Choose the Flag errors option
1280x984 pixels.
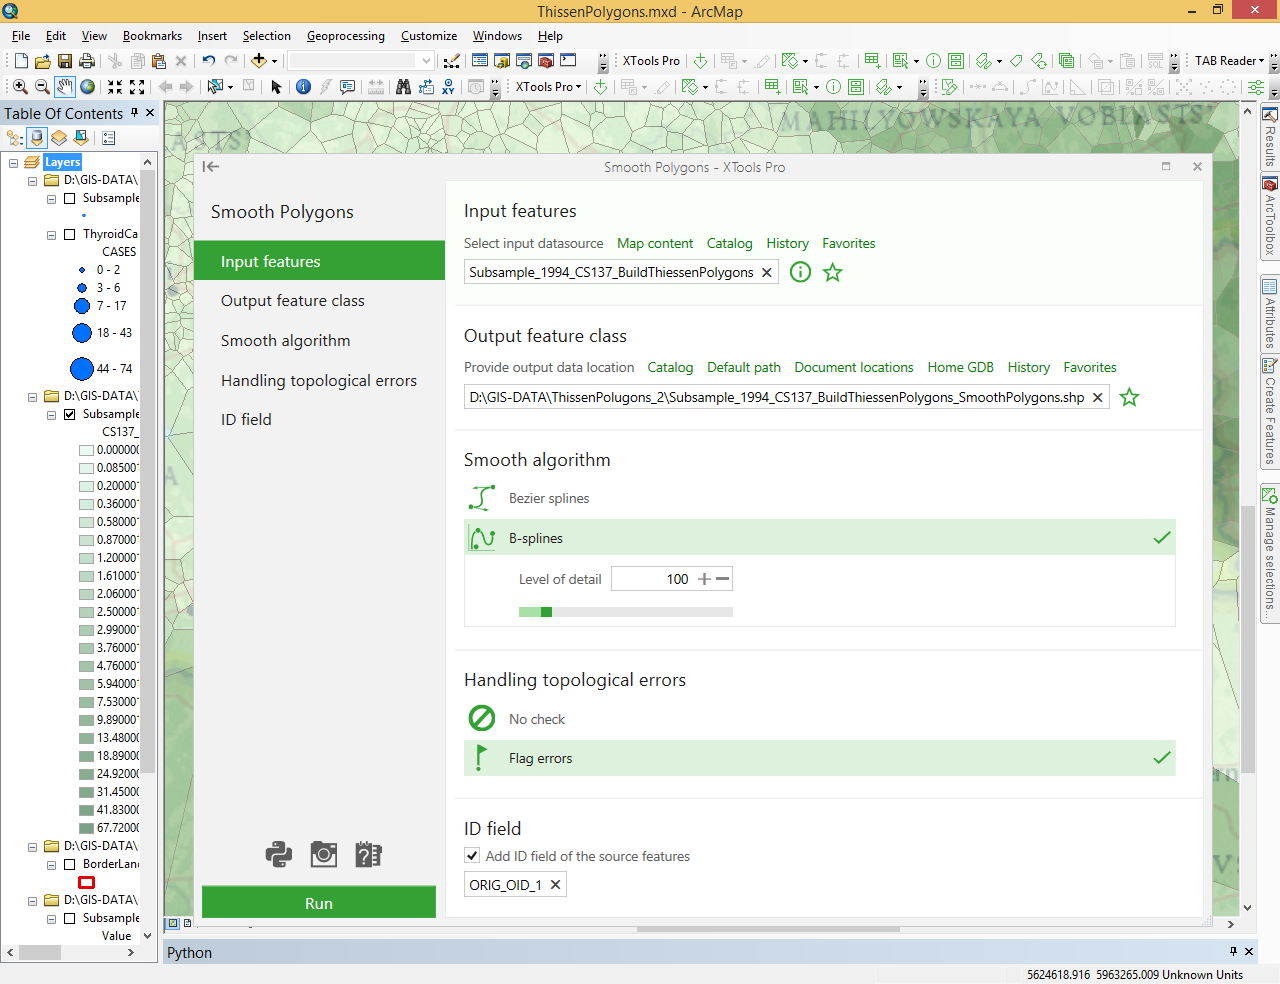[820, 758]
